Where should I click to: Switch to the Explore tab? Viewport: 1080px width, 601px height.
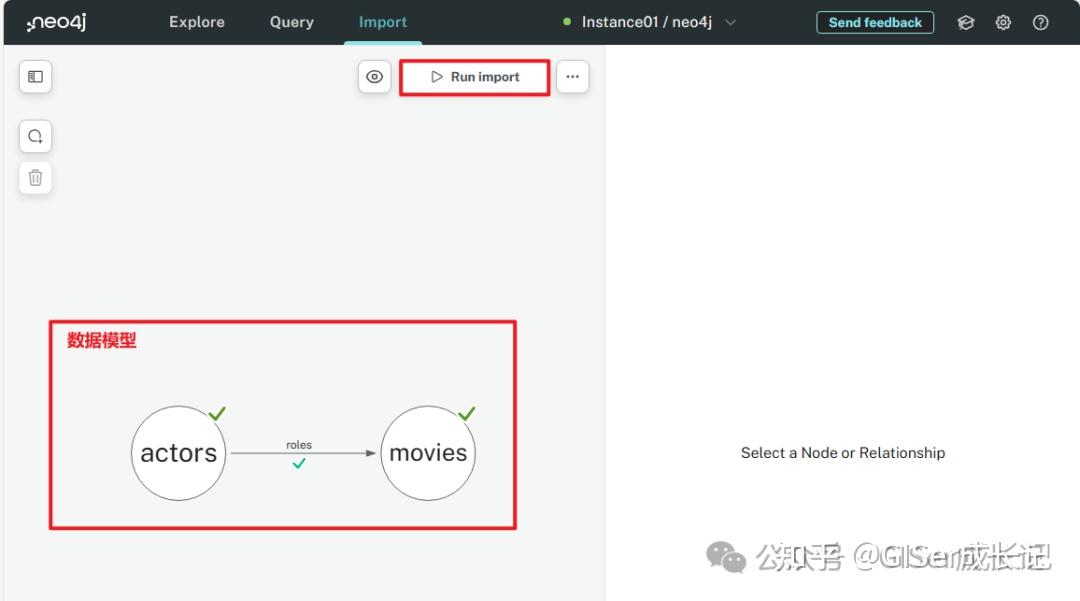pyautogui.click(x=196, y=21)
